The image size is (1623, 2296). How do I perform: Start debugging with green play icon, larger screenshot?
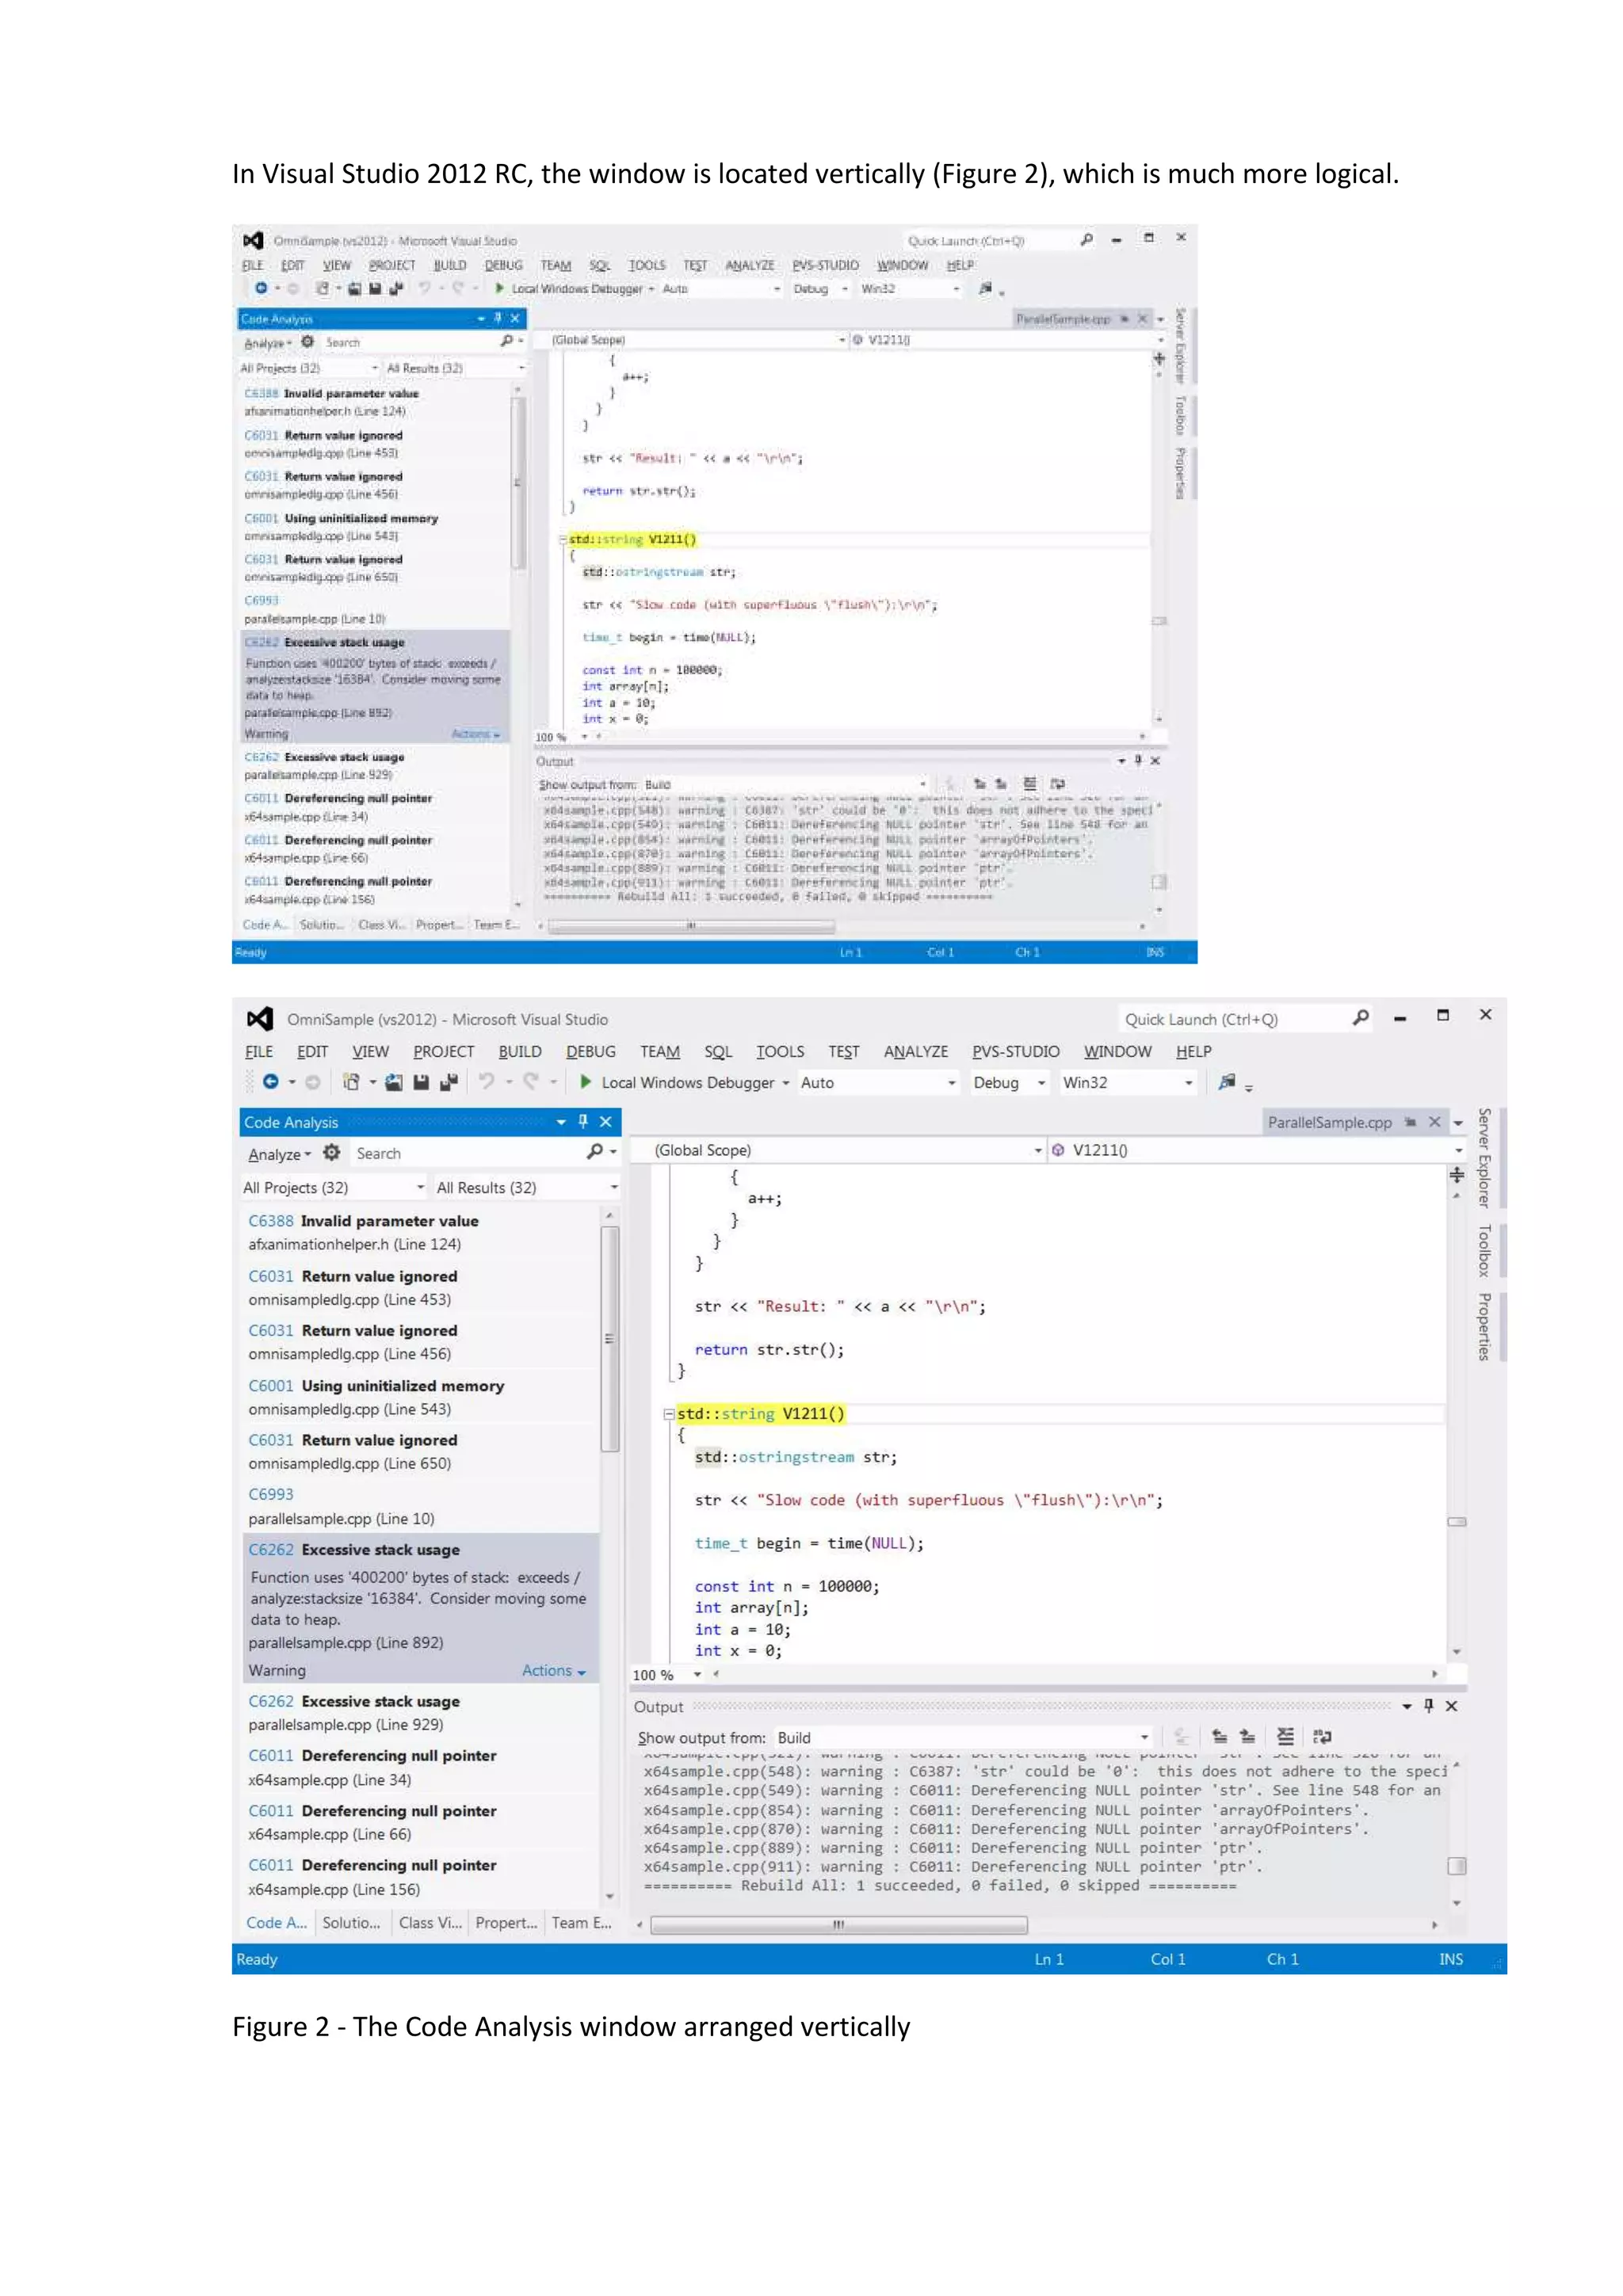point(585,1082)
